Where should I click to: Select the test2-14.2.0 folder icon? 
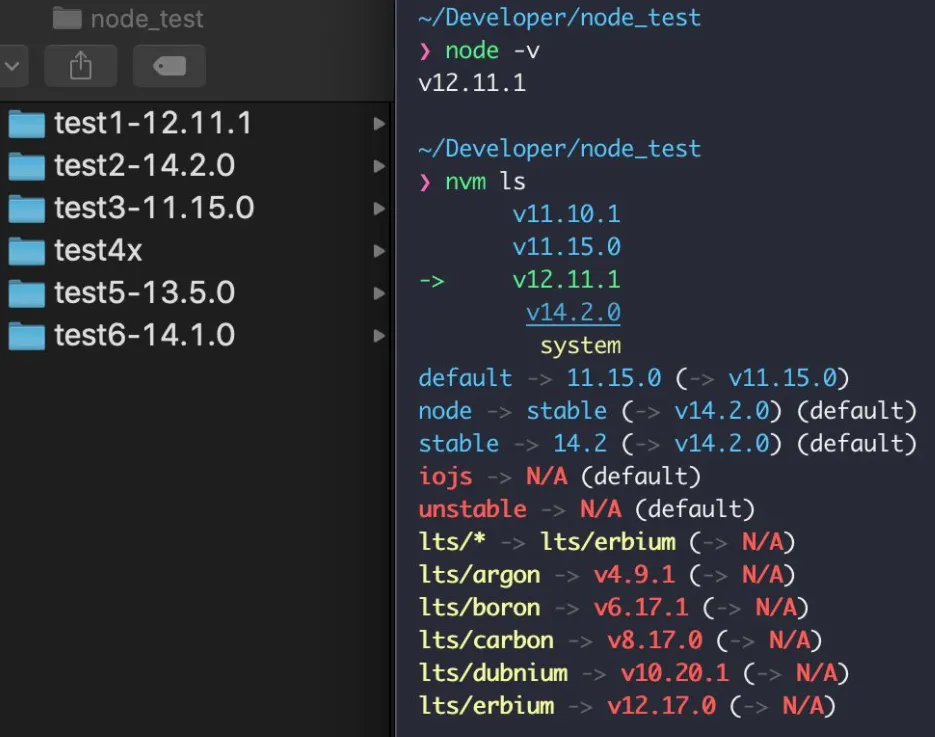pos(27,166)
